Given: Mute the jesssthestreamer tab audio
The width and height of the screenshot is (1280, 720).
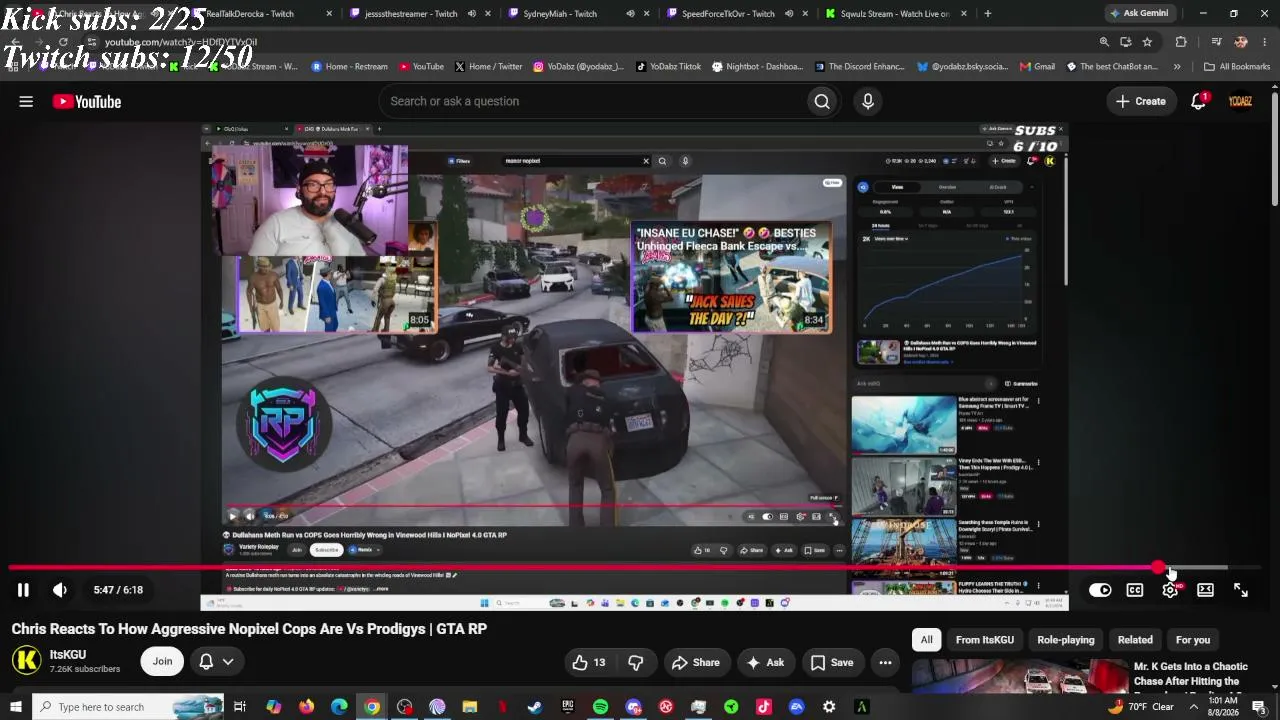Looking at the screenshot, I should [471, 14].
